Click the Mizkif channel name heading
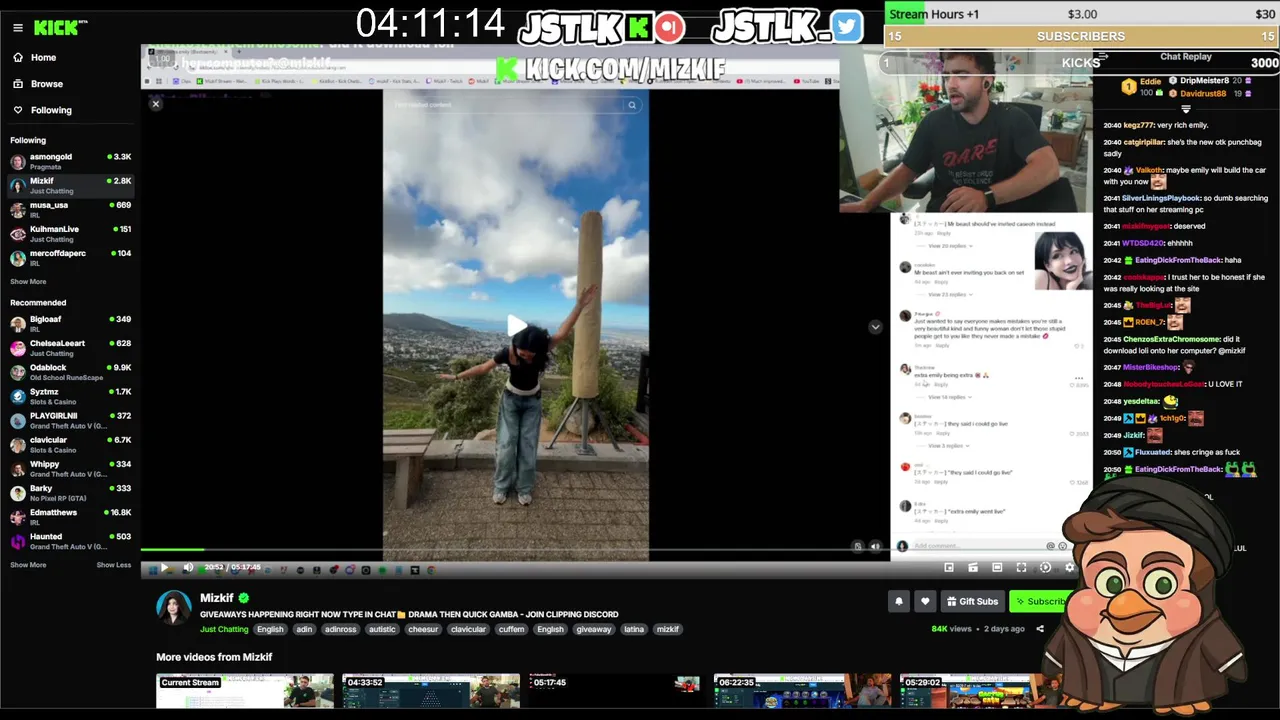 (x=217, y=598)
